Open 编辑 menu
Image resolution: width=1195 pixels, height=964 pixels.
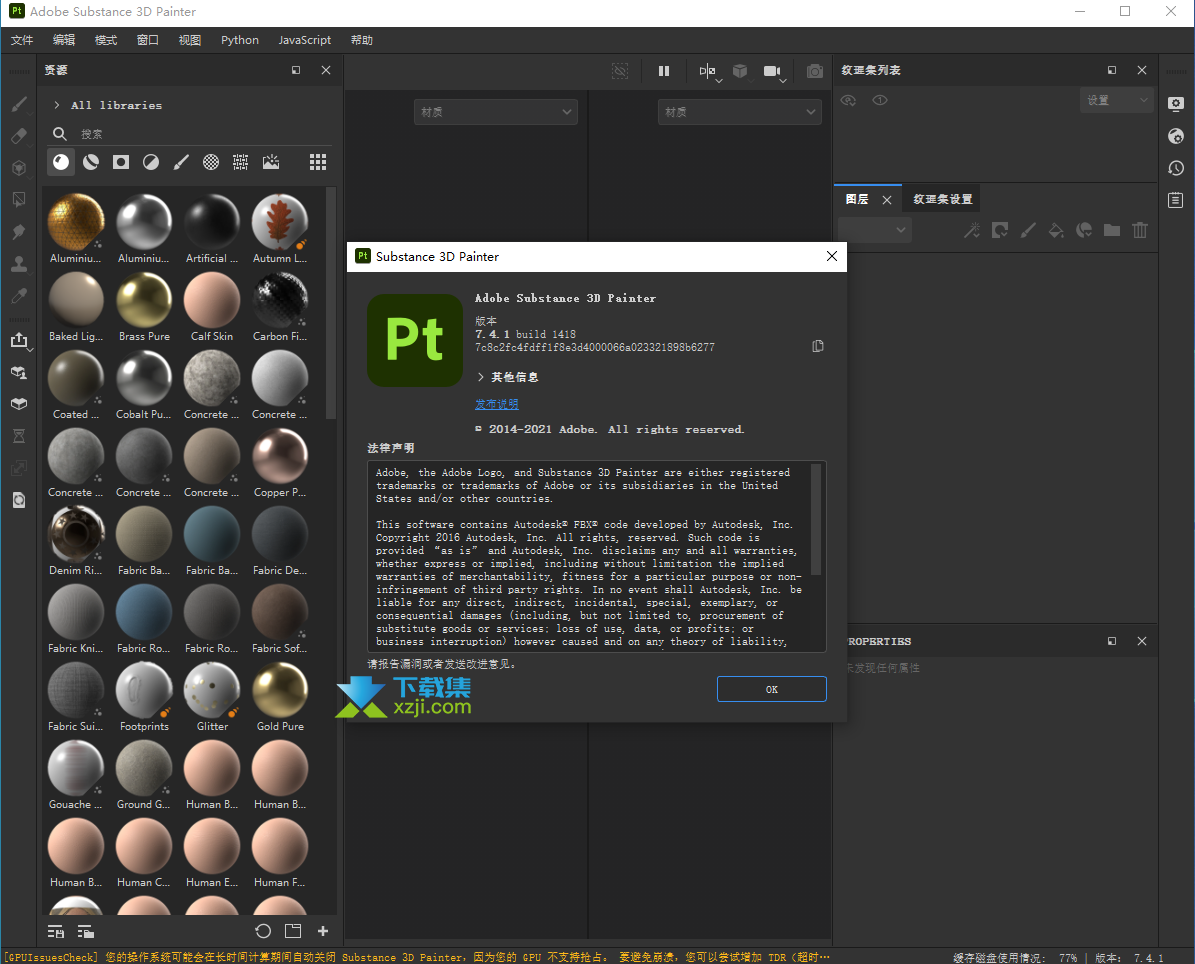[64, 40]
